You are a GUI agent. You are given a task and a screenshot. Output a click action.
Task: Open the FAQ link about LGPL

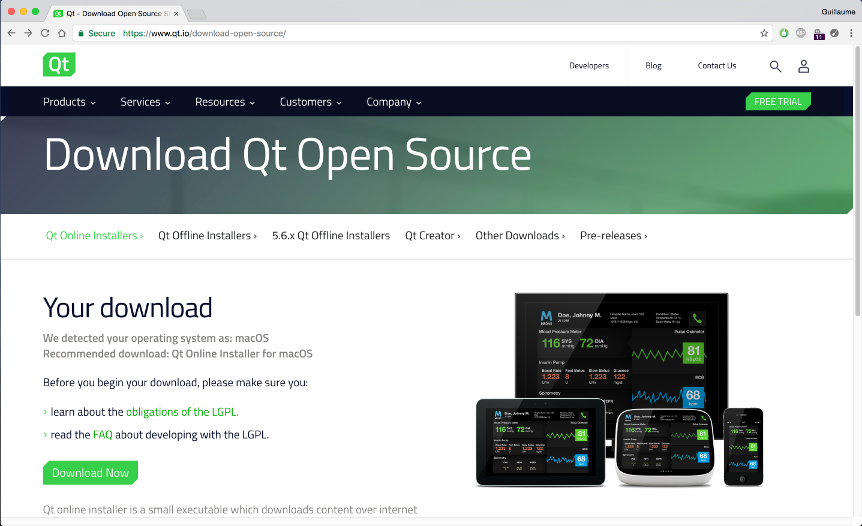coord(103,434)
